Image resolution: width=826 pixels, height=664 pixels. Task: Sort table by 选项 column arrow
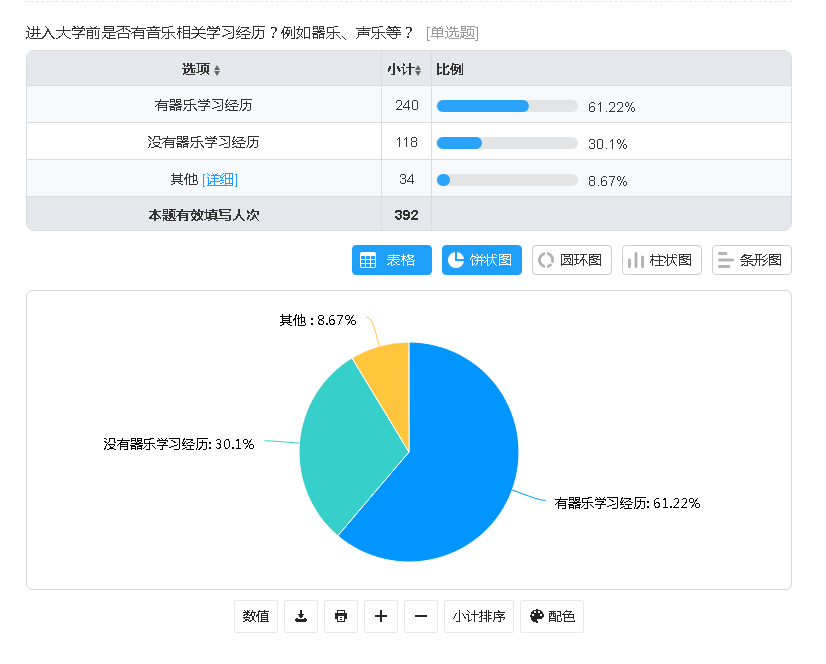217,70
